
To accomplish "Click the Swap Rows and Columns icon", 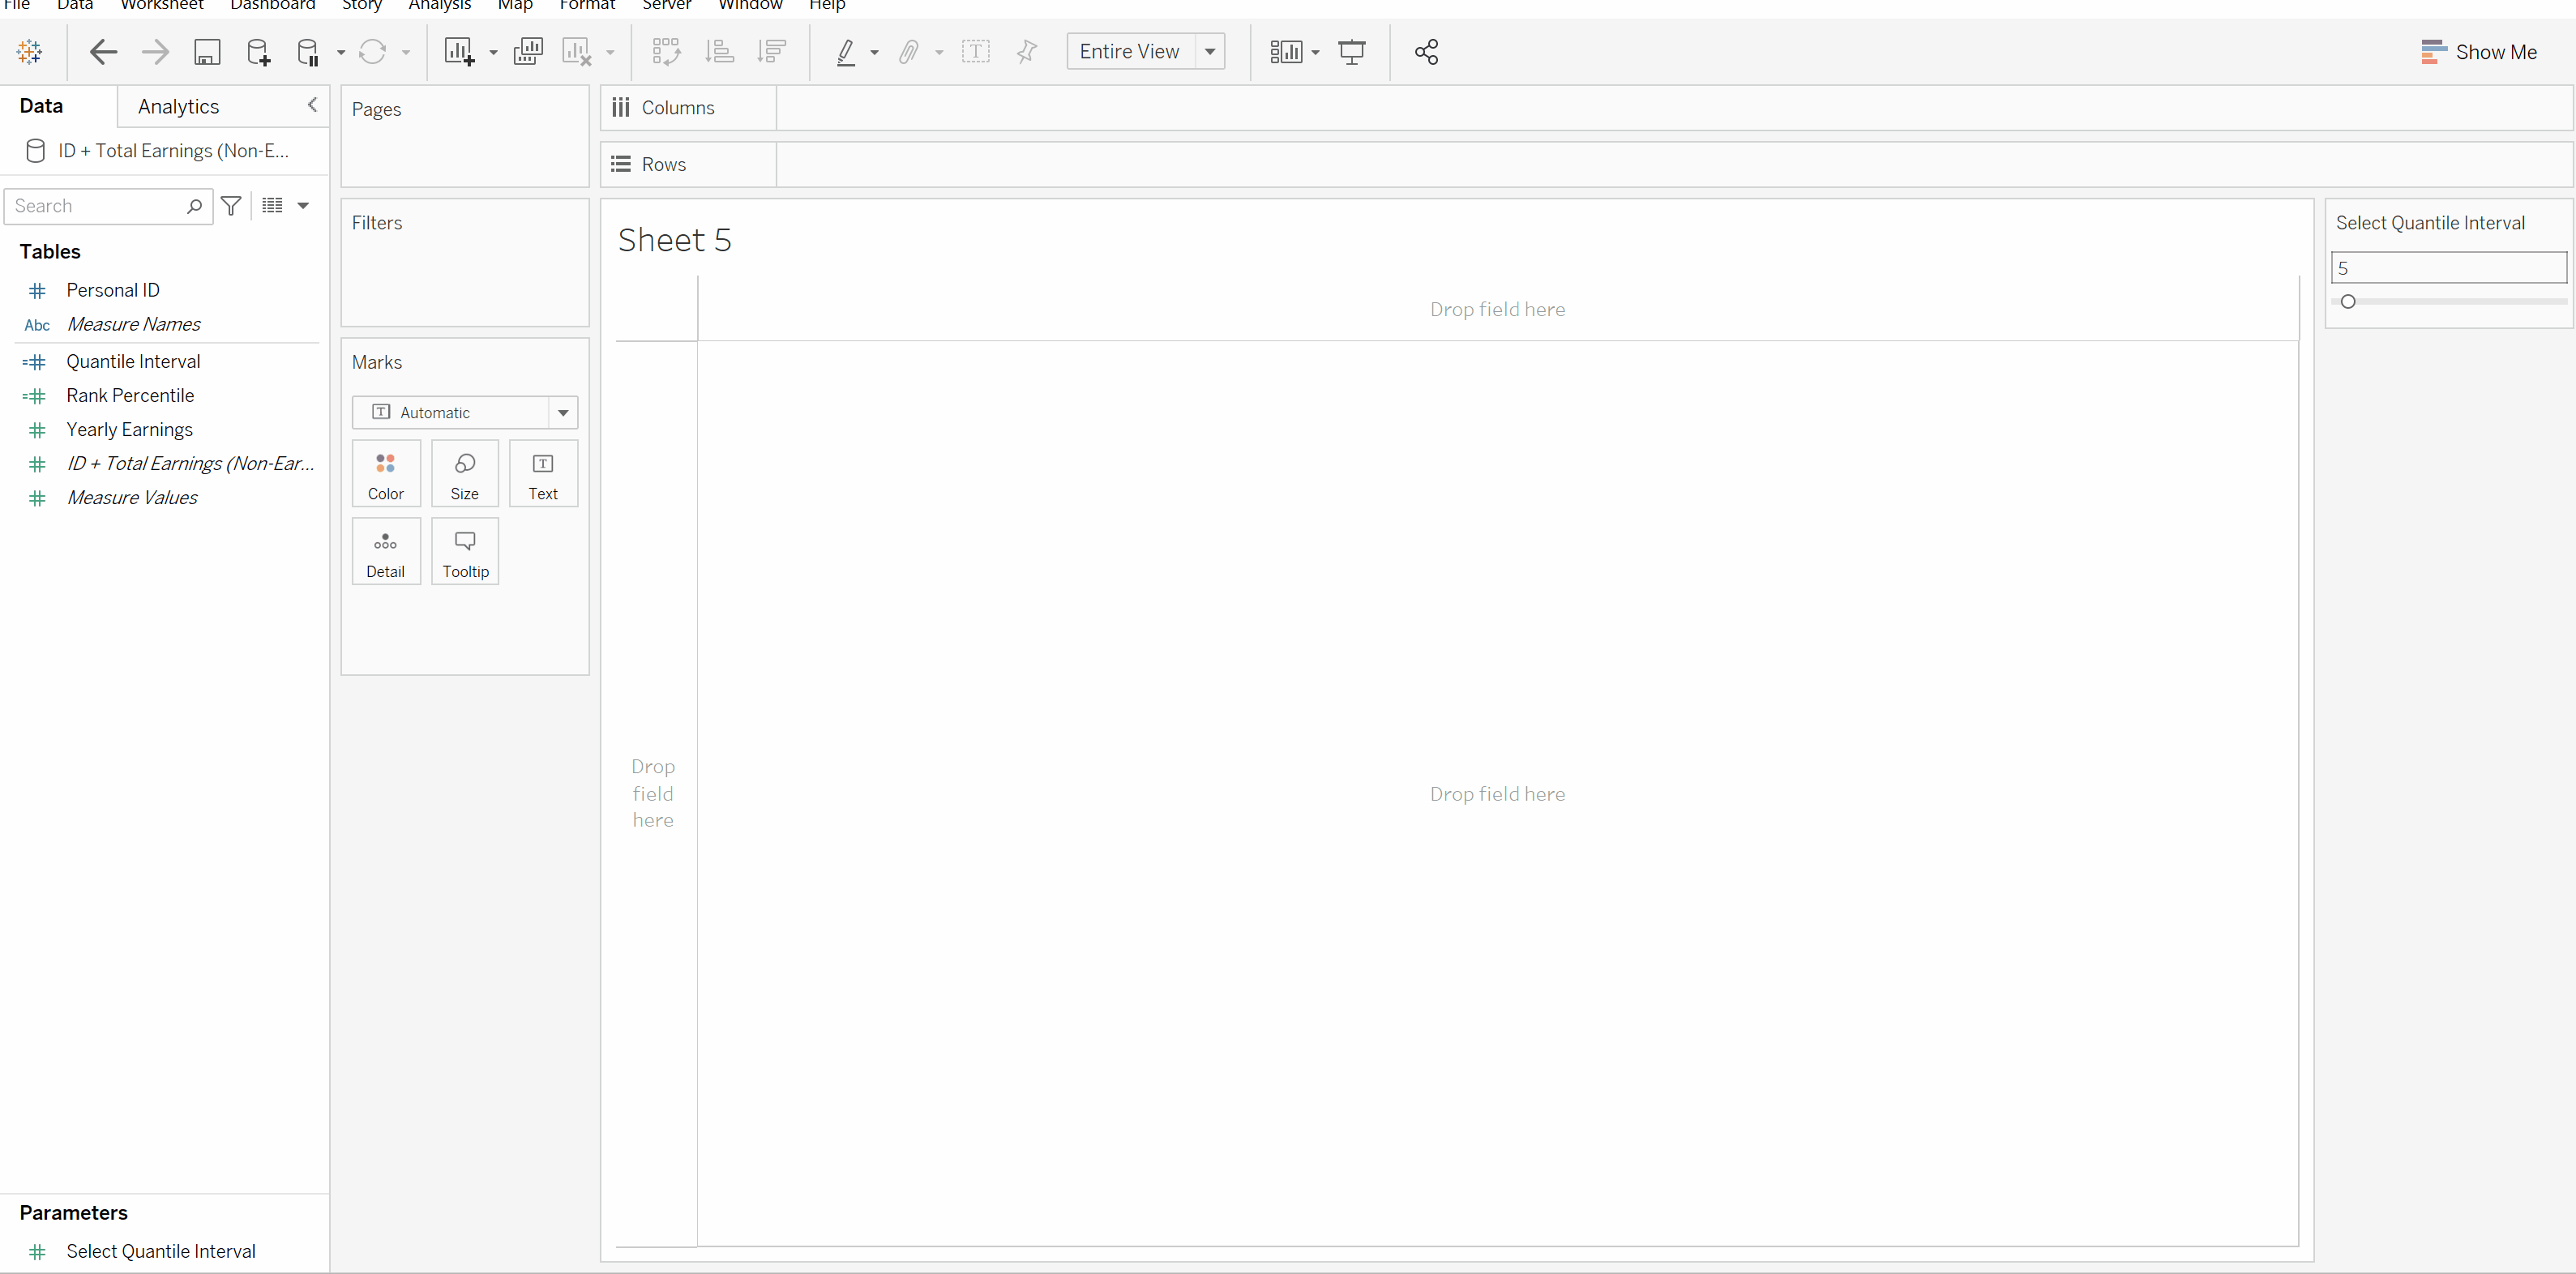I will click(x=666, y=52).
